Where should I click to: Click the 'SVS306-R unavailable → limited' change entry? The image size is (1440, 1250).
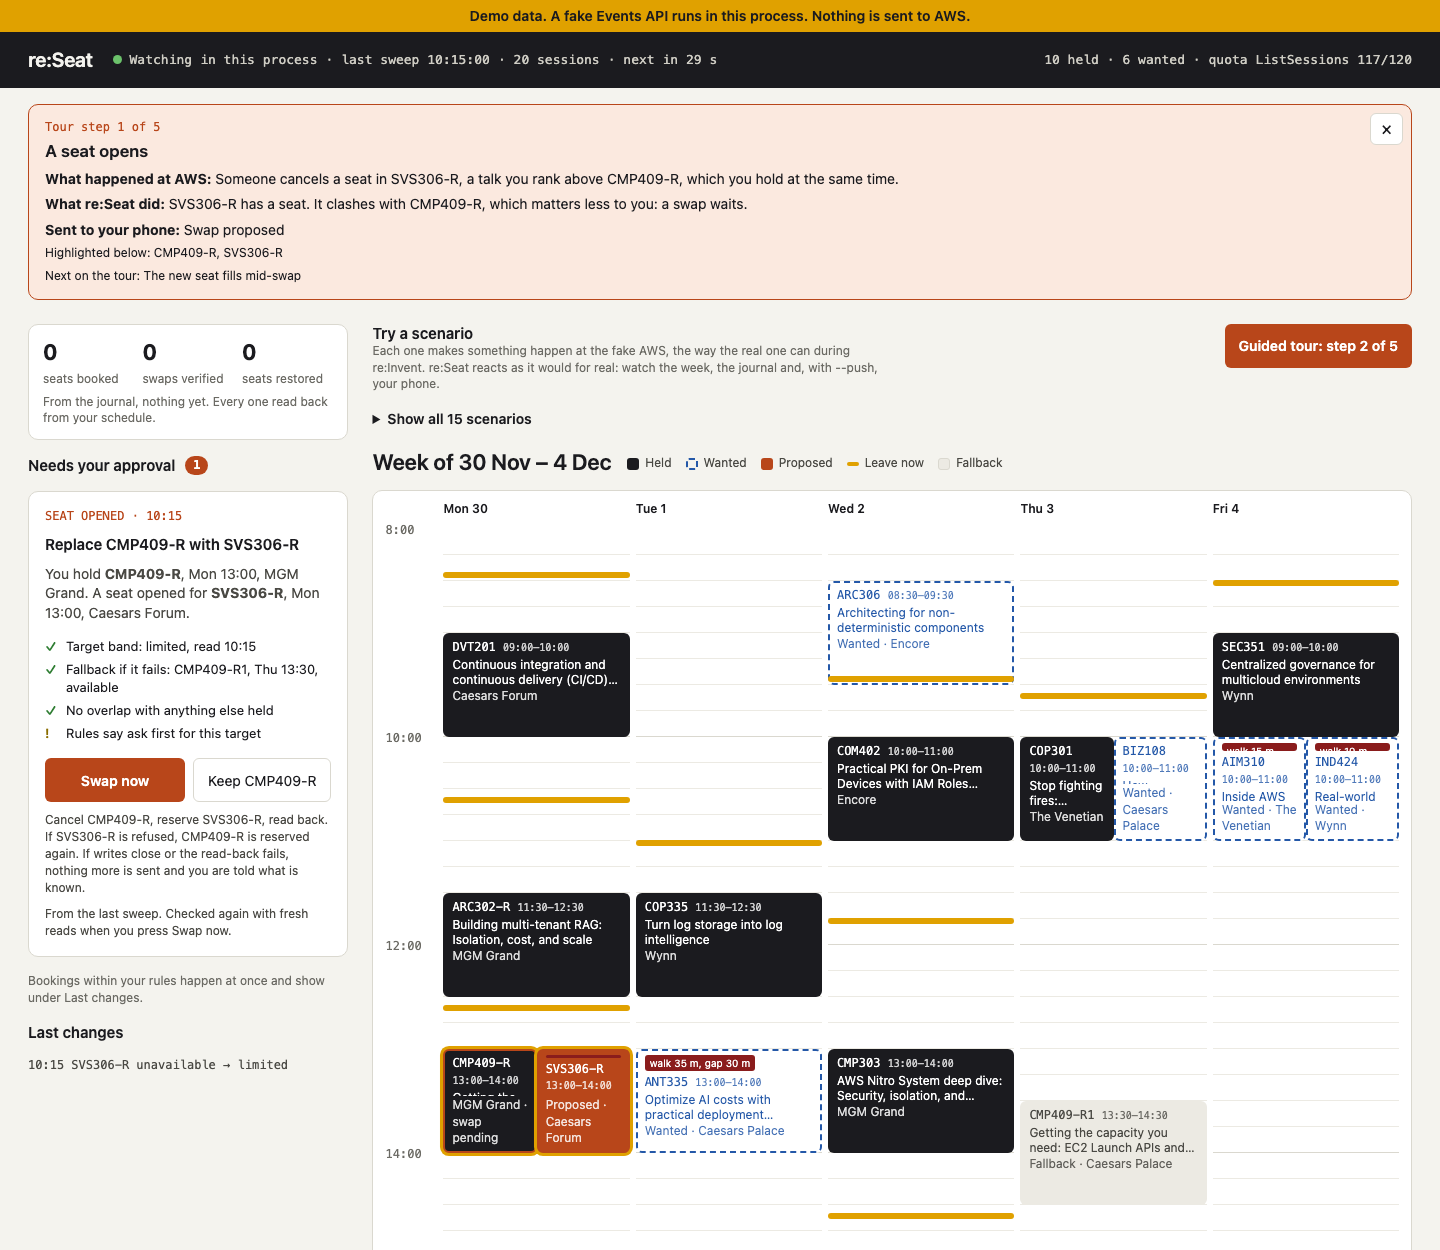click(x=158, y=1065)
